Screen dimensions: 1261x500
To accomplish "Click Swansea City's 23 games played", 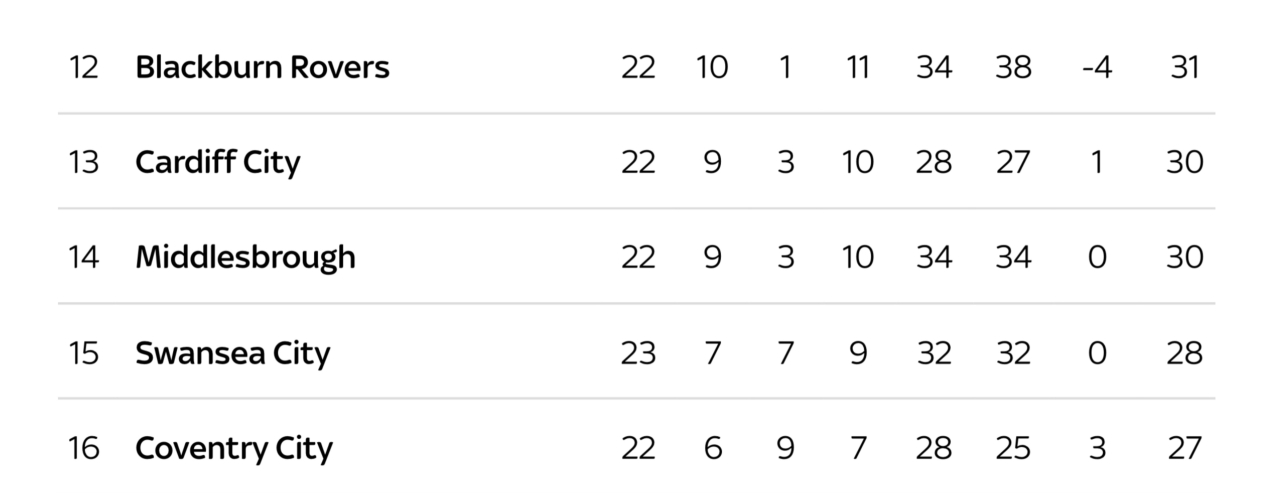I will coord(638,353).
